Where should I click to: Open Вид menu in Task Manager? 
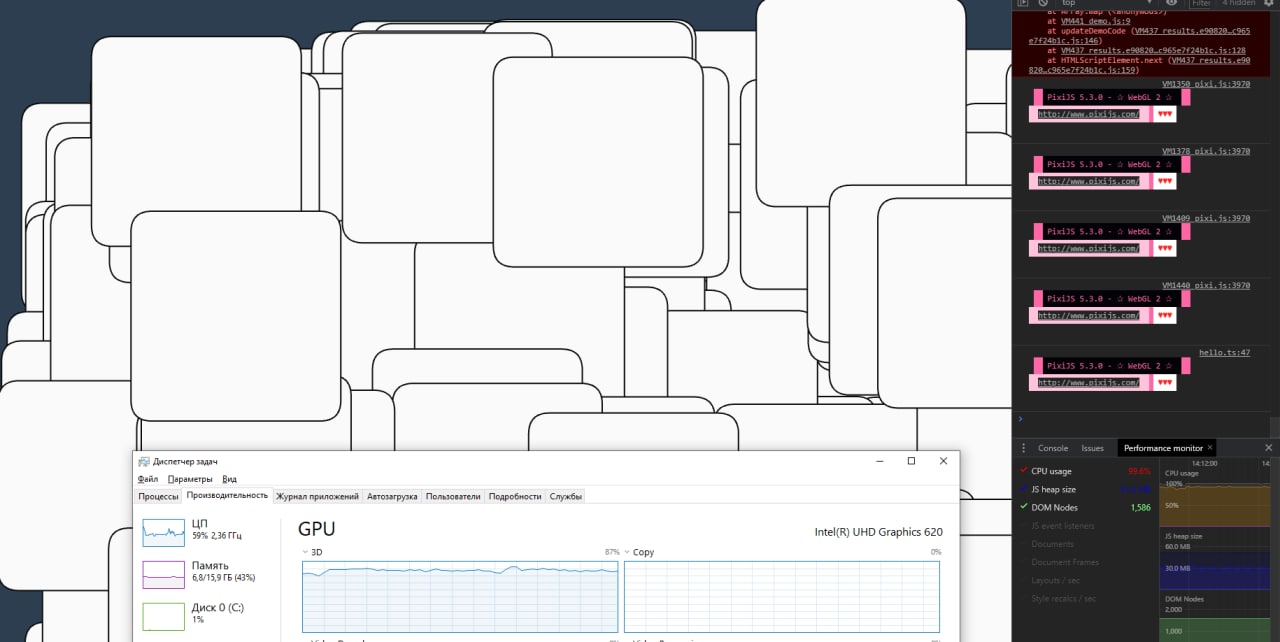pyautogui.click(x=229, y=479)
